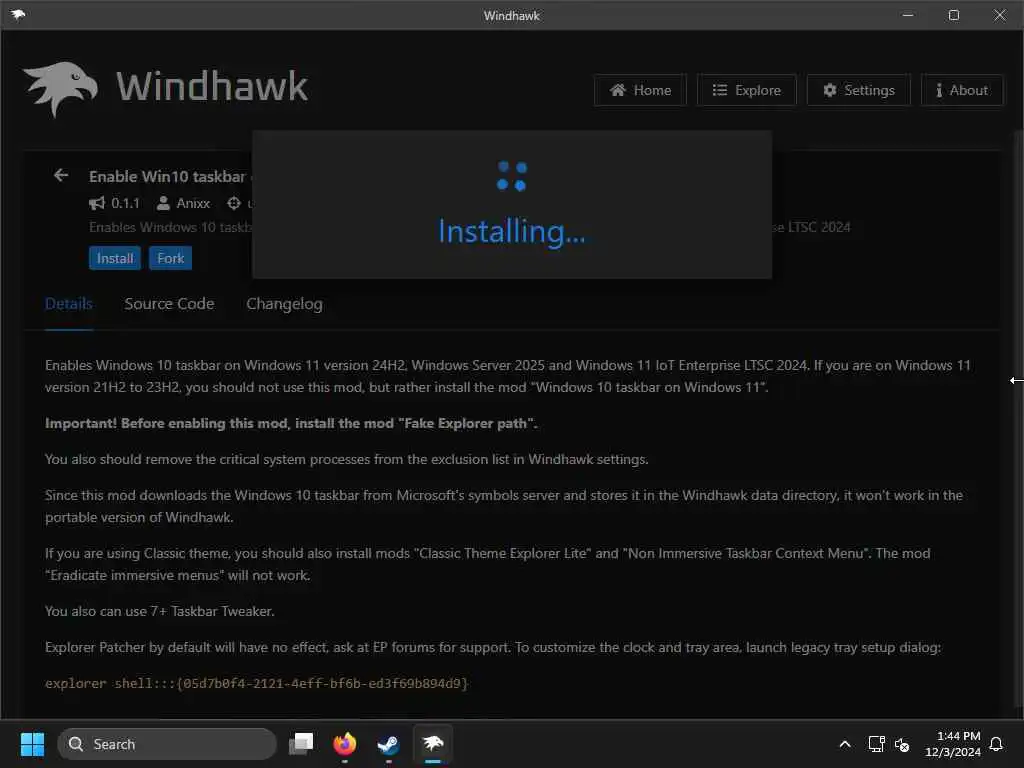The height and width of the screenshot is (768, 1024).
Task: Click the author user icon next to Anixx
Action: click(163, 203)
